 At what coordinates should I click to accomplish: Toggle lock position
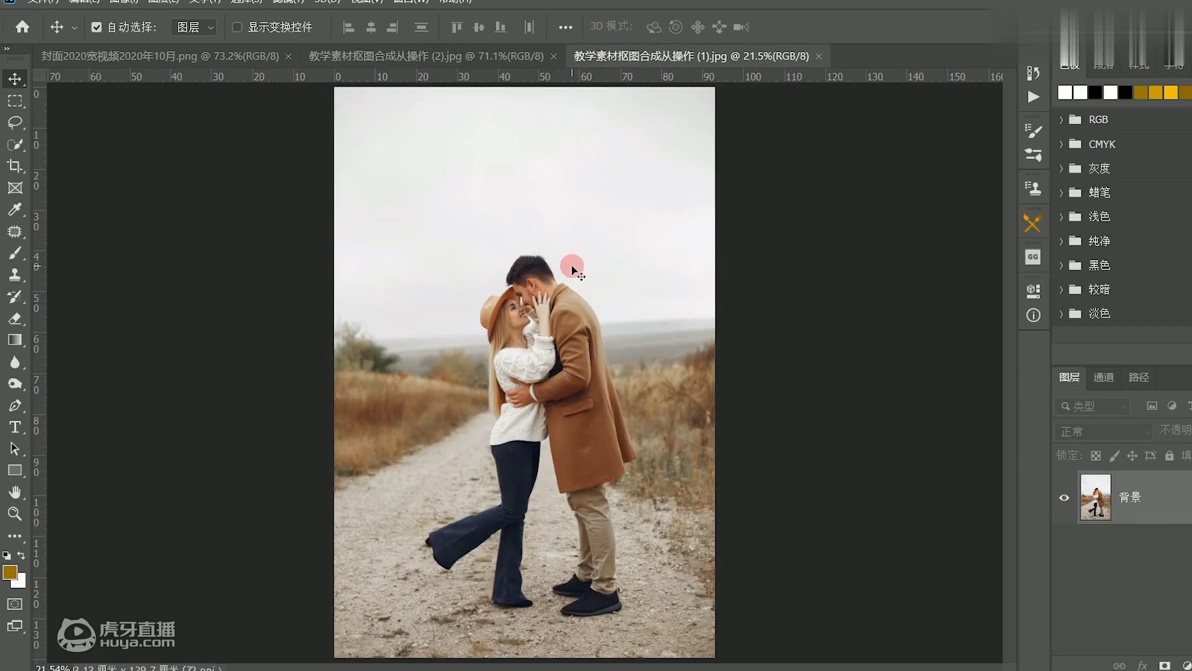1132,456
